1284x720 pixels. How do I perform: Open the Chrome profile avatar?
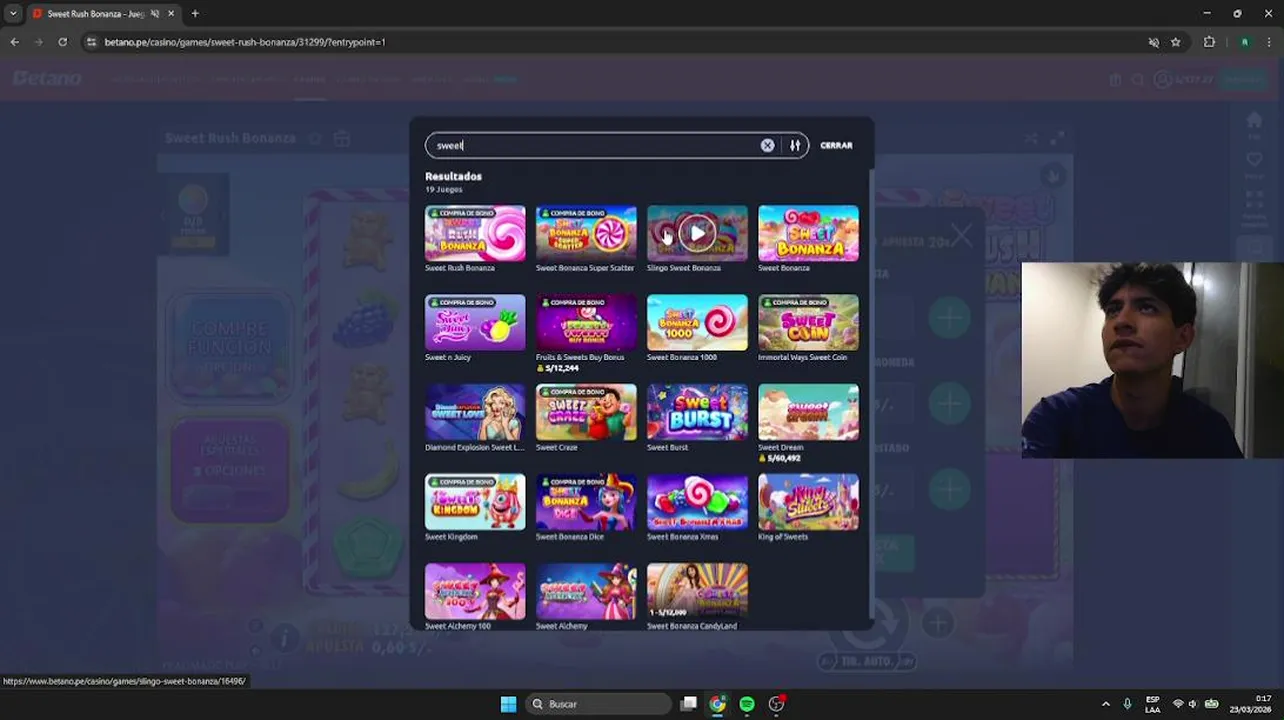(x=1244, y=42)
